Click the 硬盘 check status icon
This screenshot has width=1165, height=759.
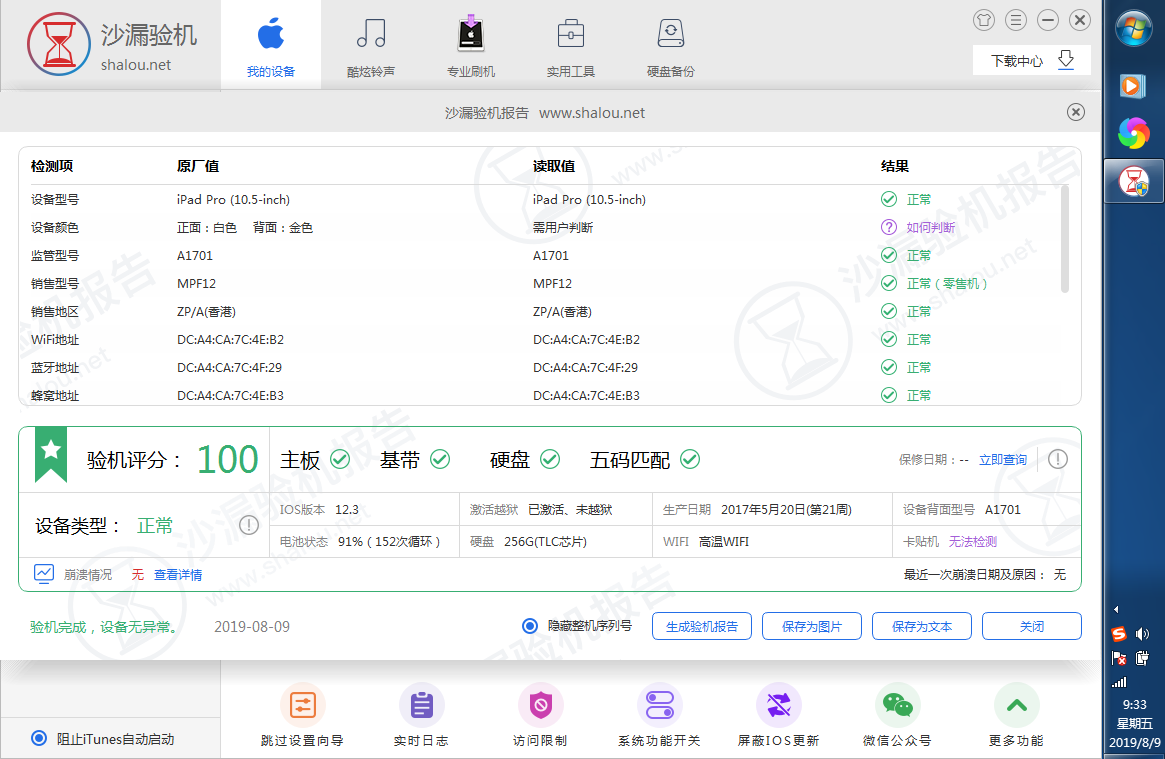(550, 460)
